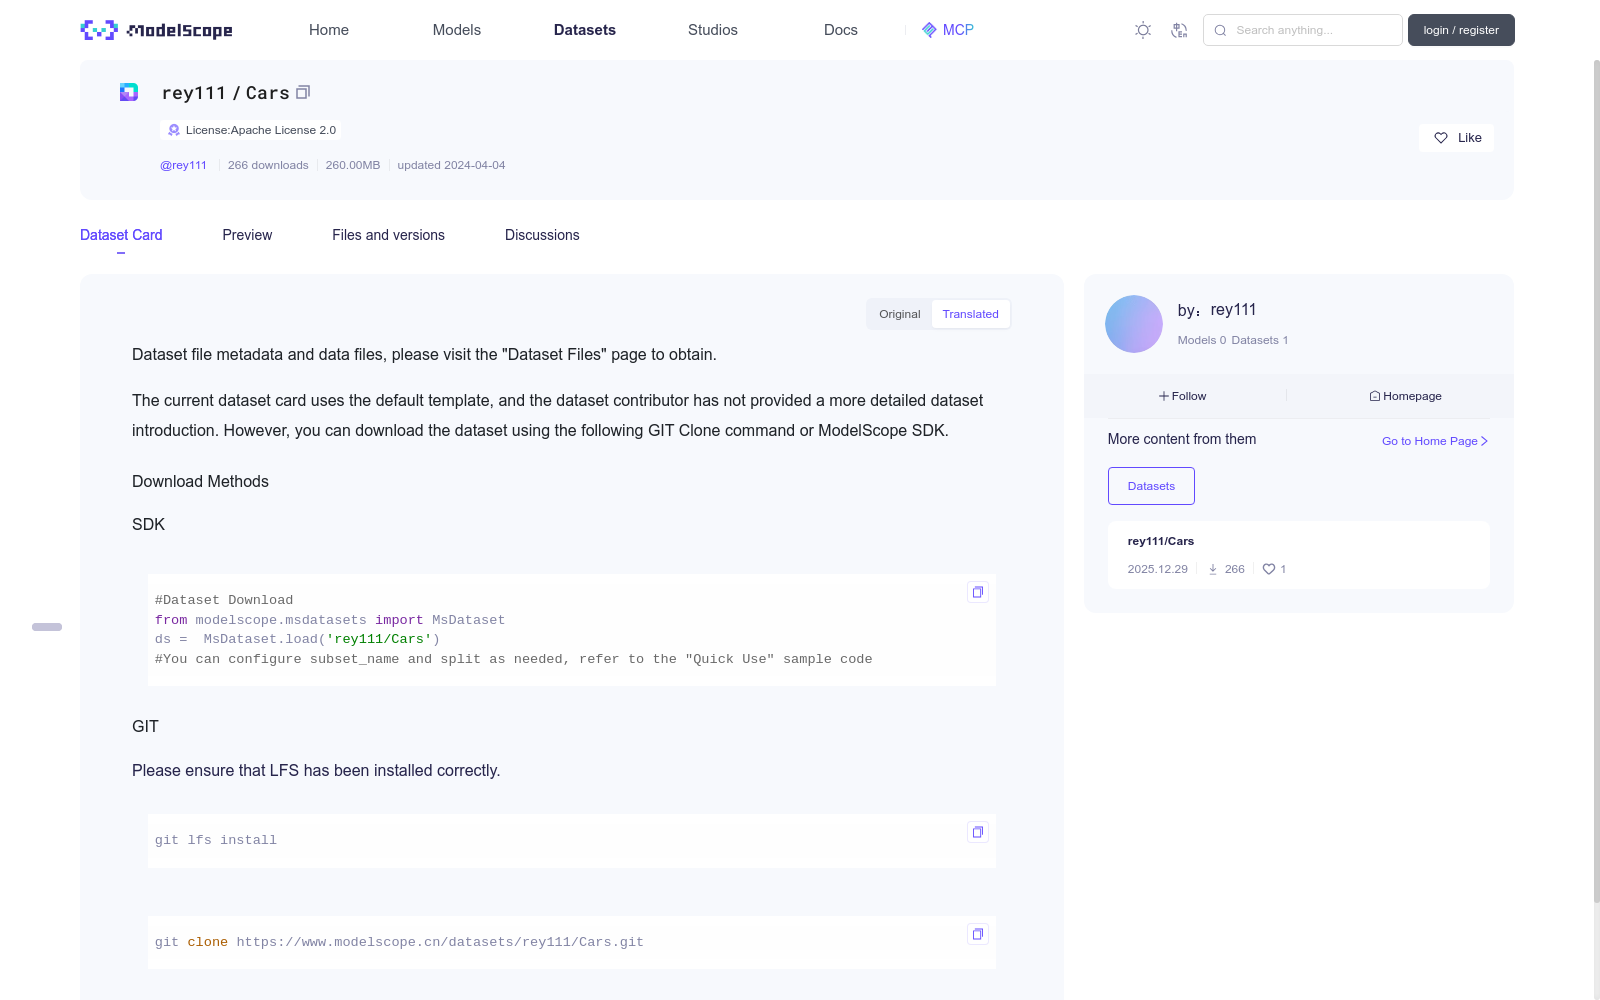1600x1000 pixels.
Task: Open the Home navigation item
Action: [329, 30]
